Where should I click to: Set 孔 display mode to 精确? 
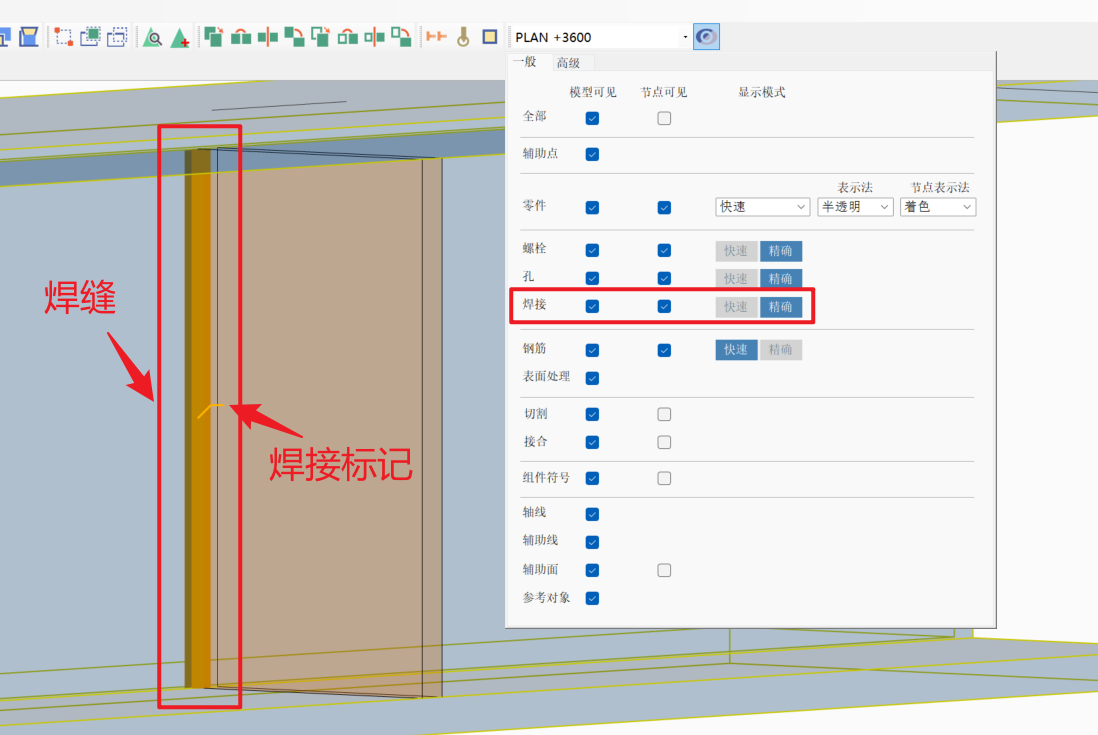[x=781, y=279]
